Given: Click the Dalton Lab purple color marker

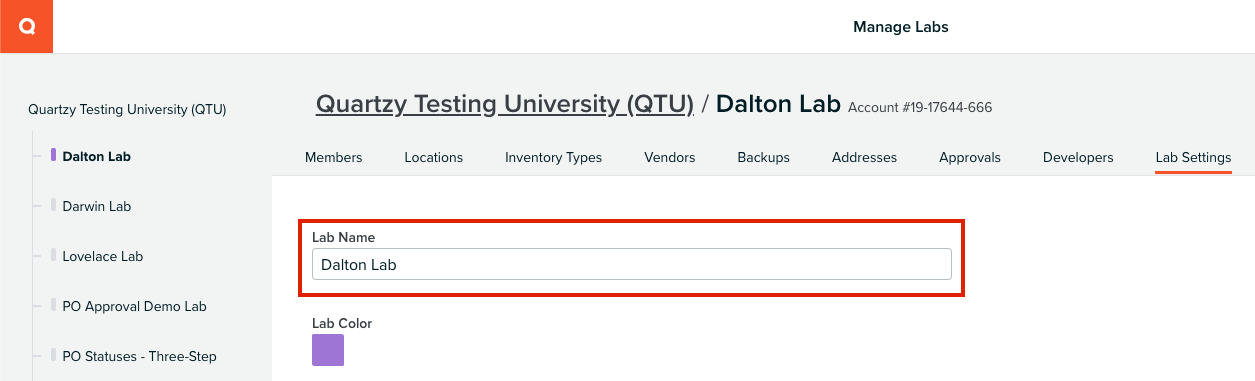Looking at the screenshot, I should (x=54, y=155).
